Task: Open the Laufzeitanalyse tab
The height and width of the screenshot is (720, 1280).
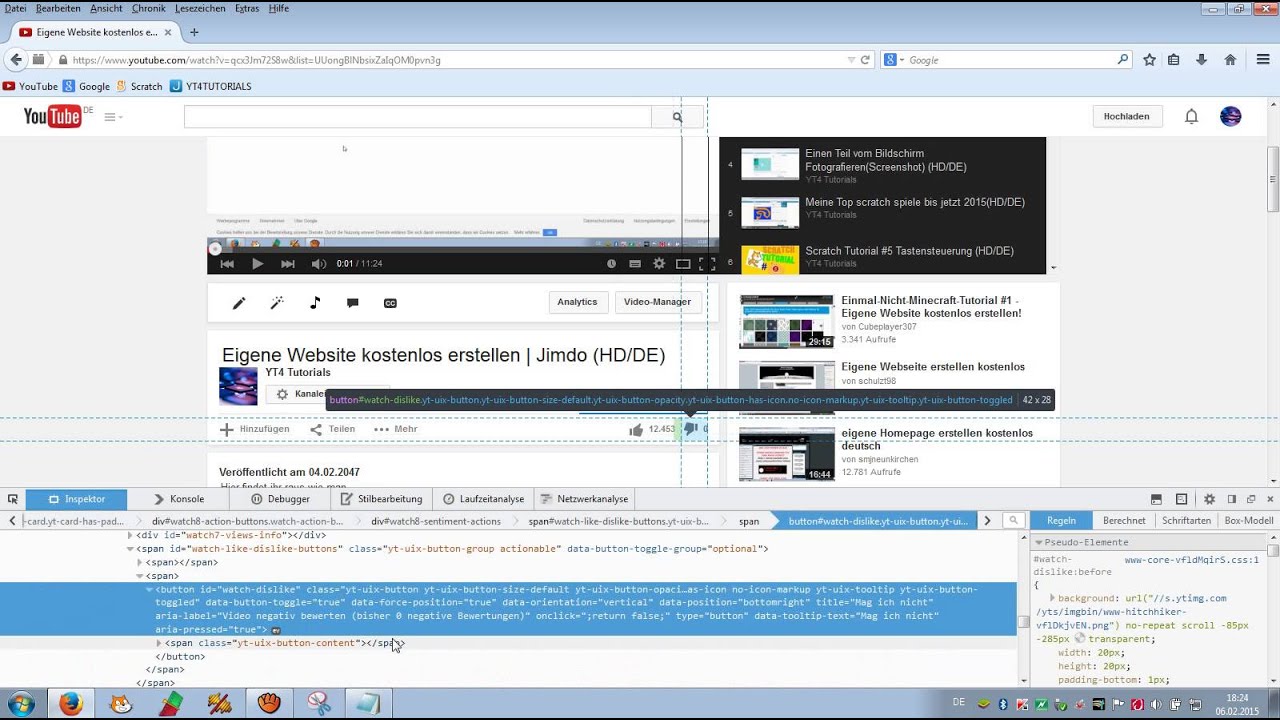Action: coord(484,499)
